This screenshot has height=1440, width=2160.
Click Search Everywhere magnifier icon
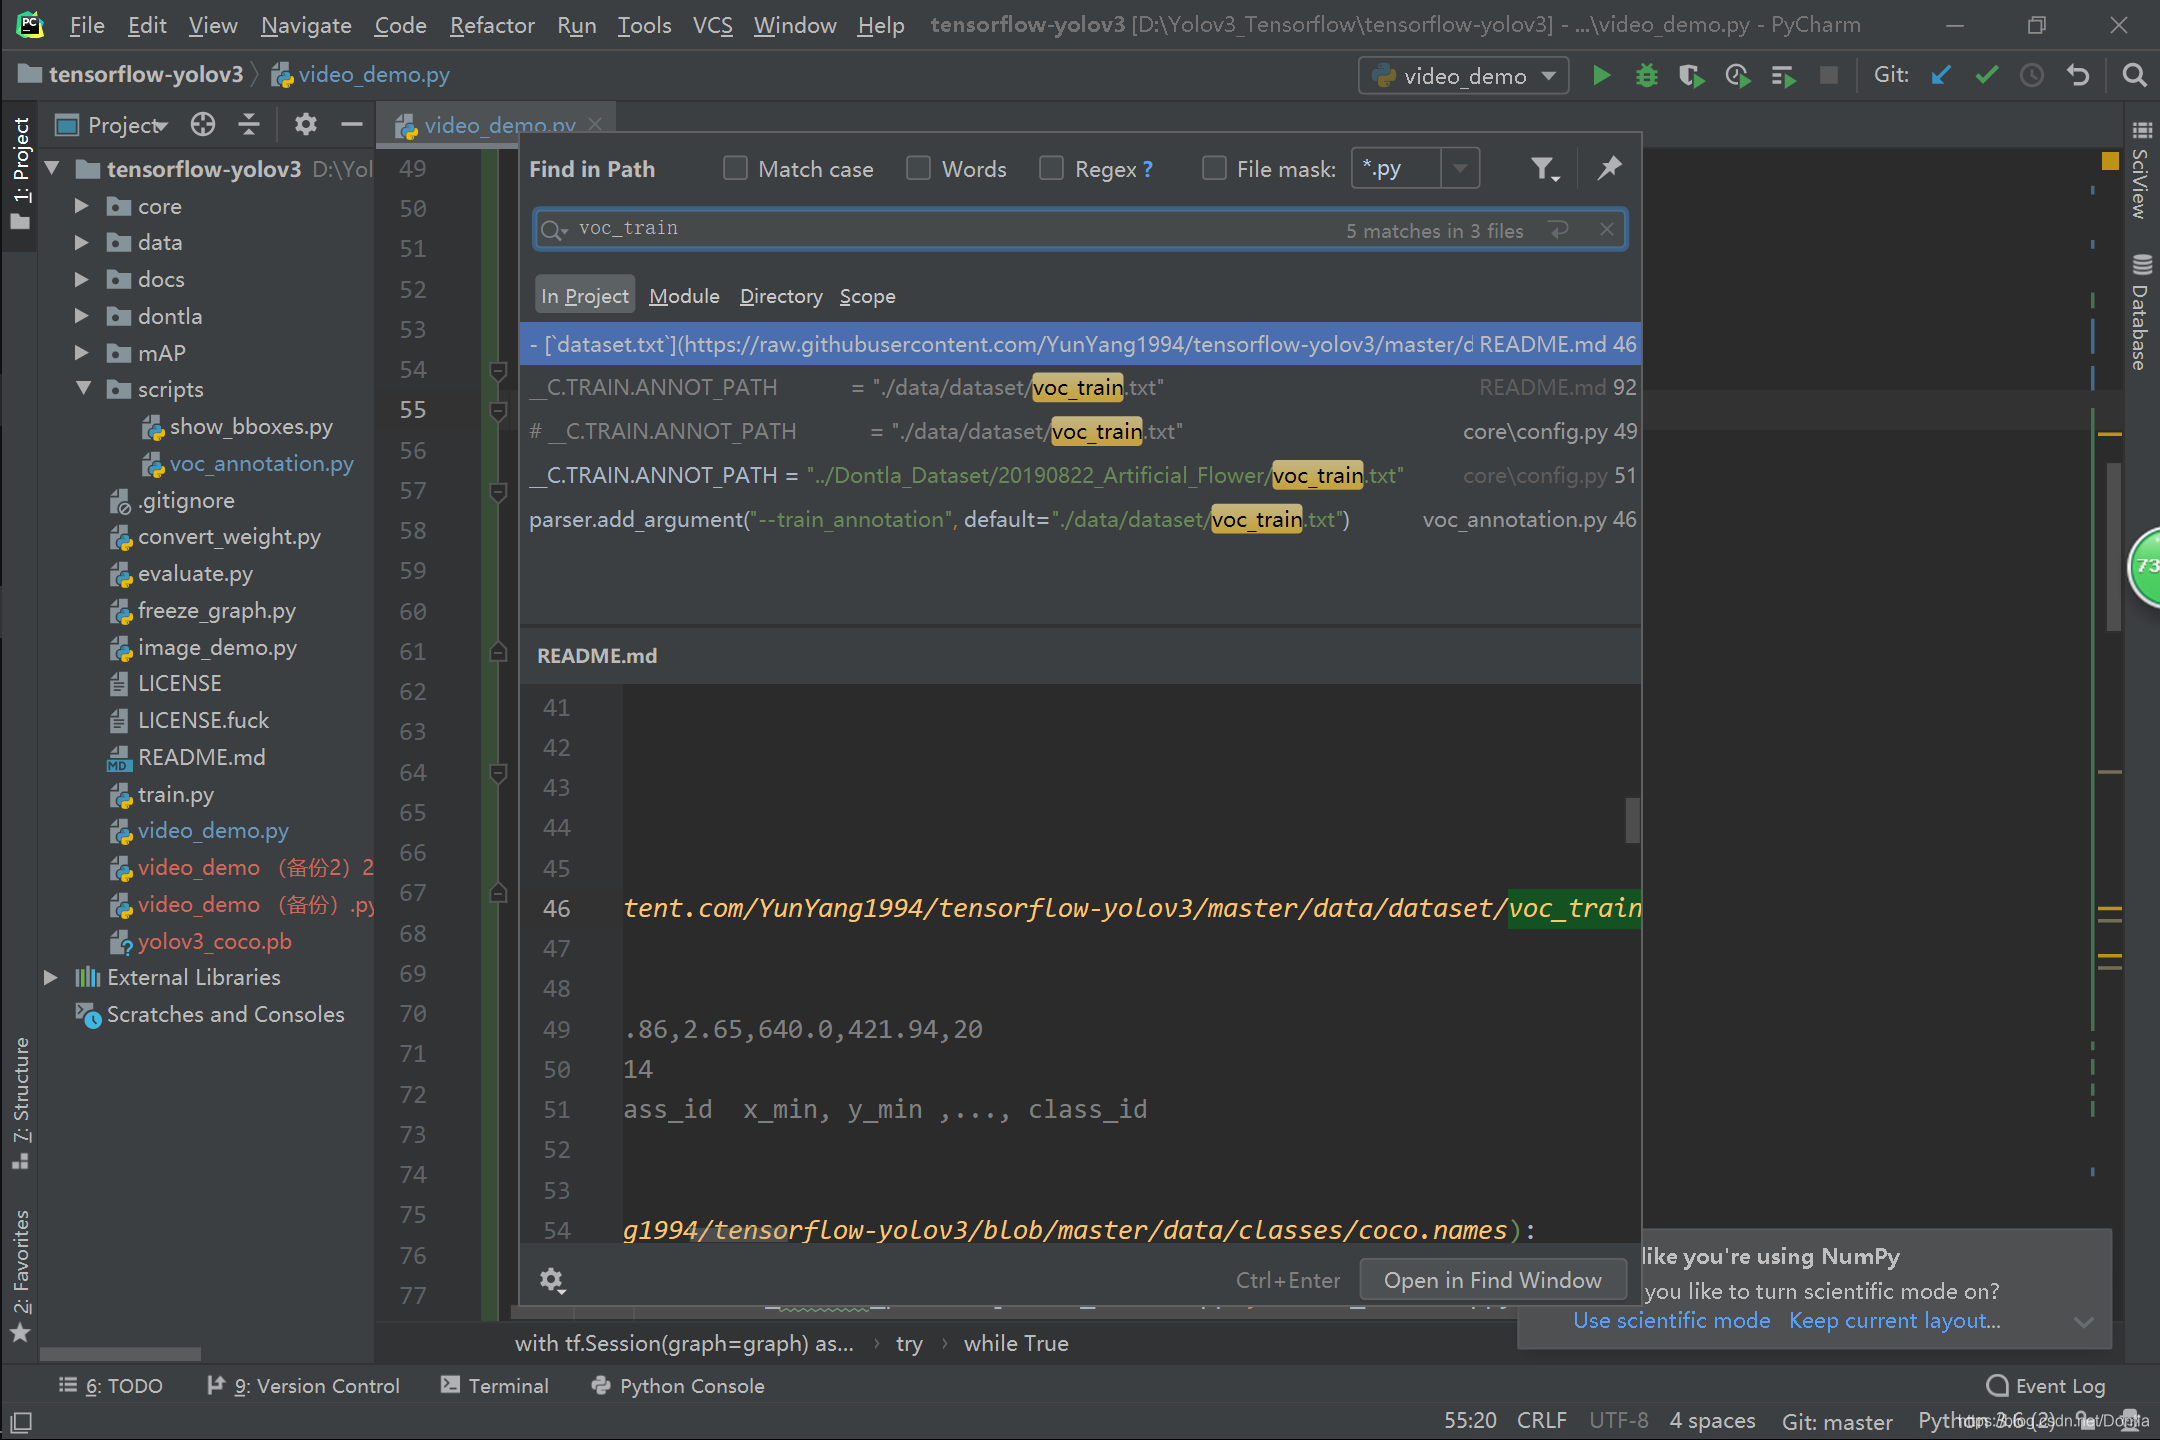coord(2134,75)
